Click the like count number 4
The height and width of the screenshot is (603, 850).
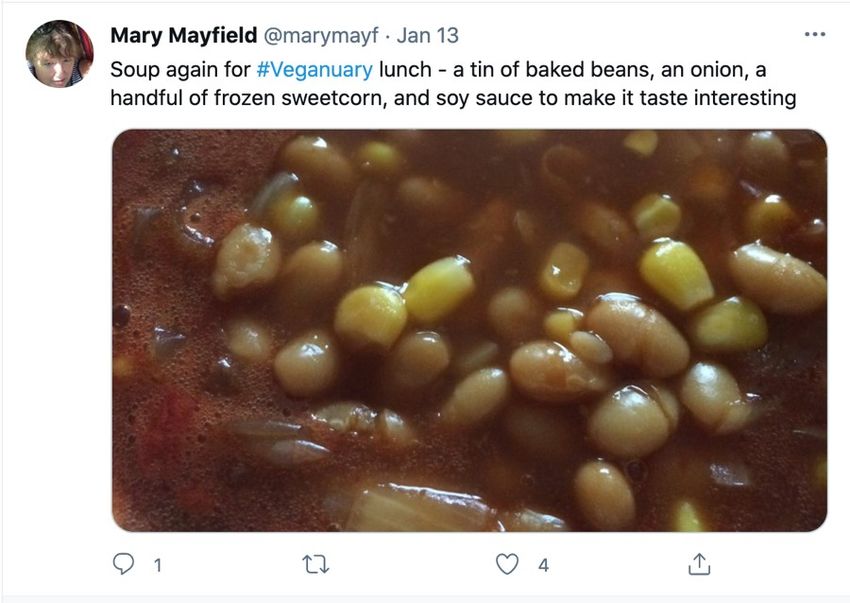(543, 566)
